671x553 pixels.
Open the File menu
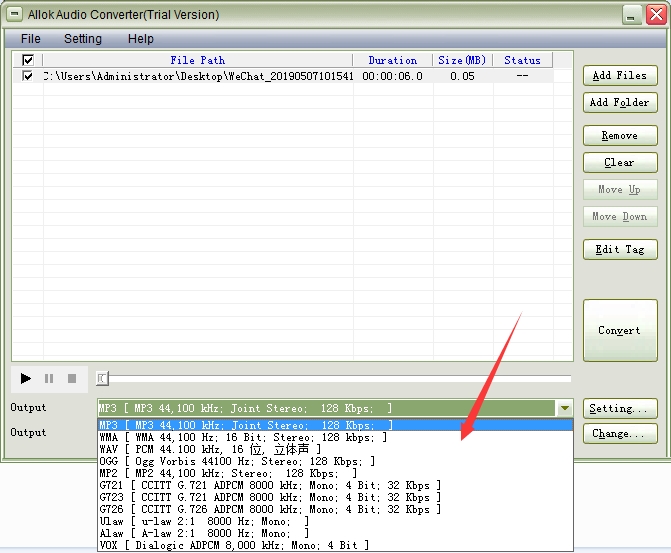31,39
